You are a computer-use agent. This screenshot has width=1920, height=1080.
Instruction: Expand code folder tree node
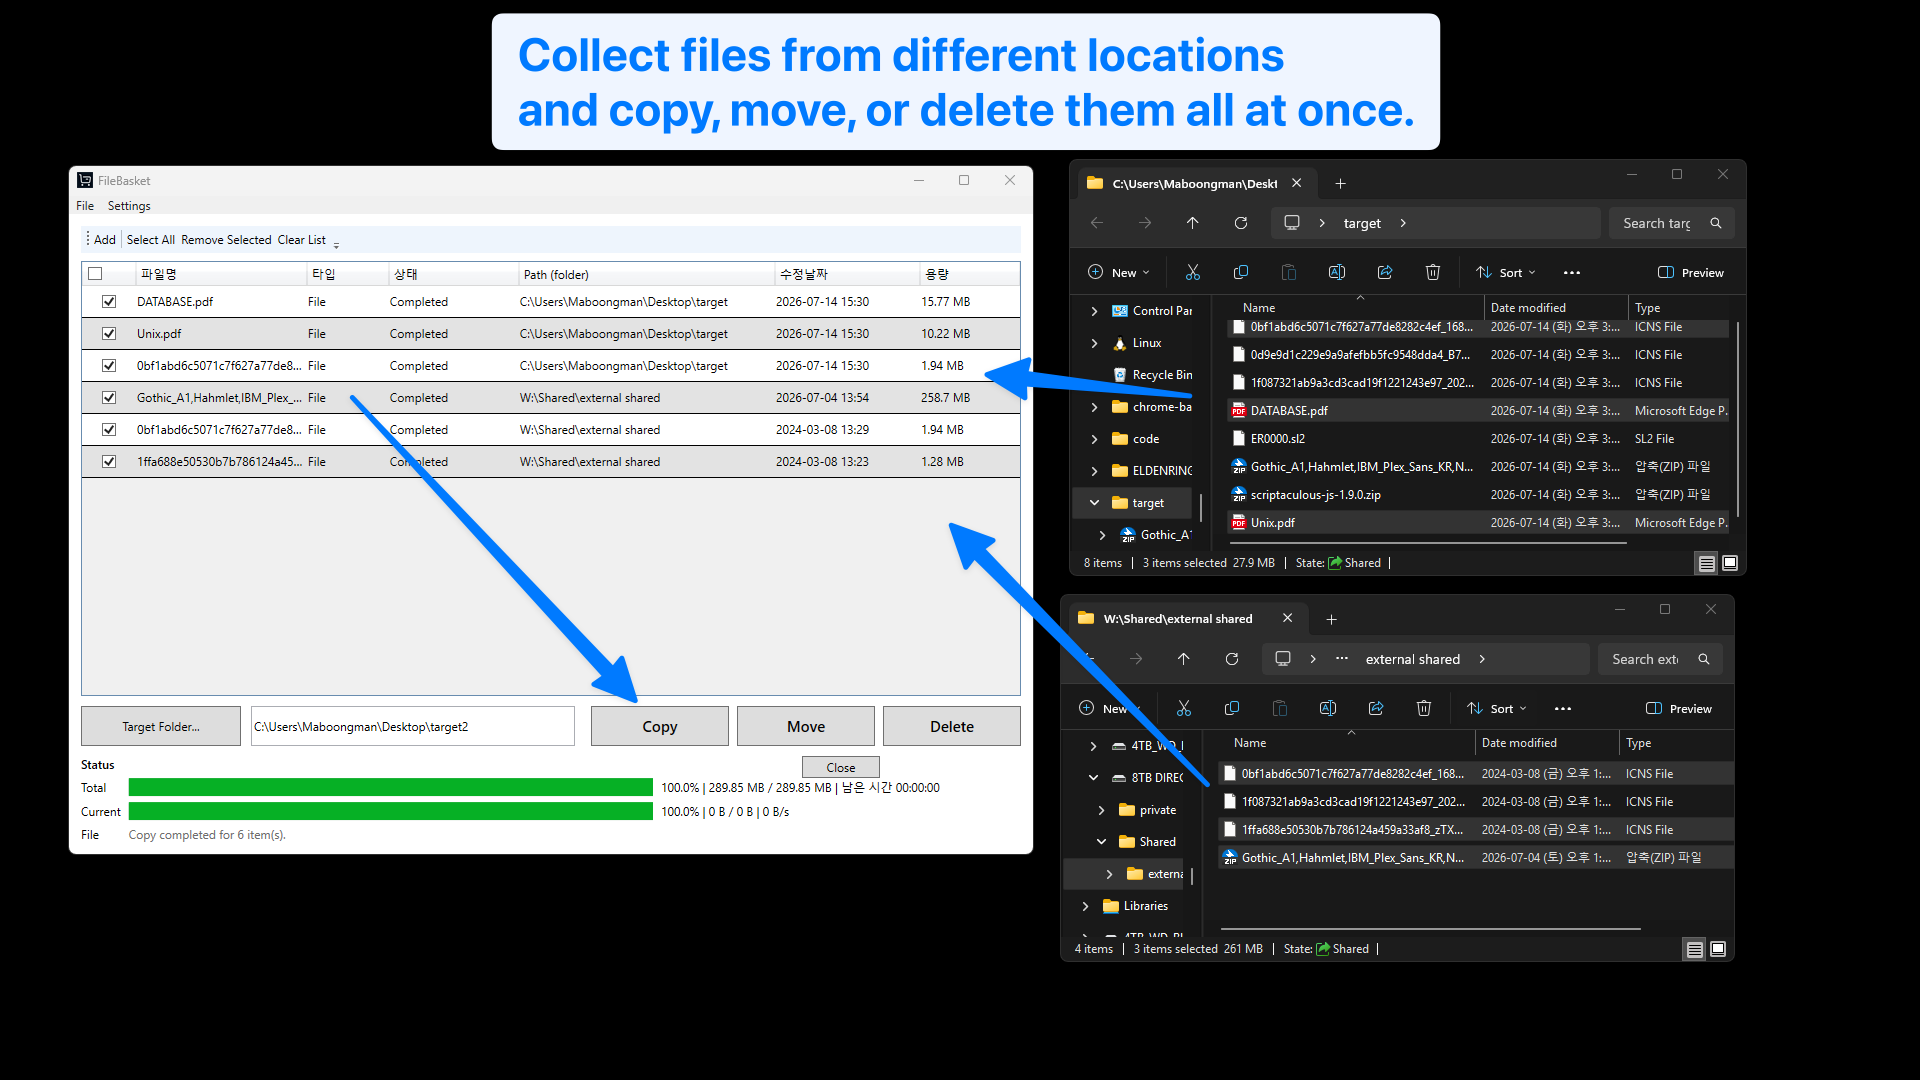click(1094, 439)
